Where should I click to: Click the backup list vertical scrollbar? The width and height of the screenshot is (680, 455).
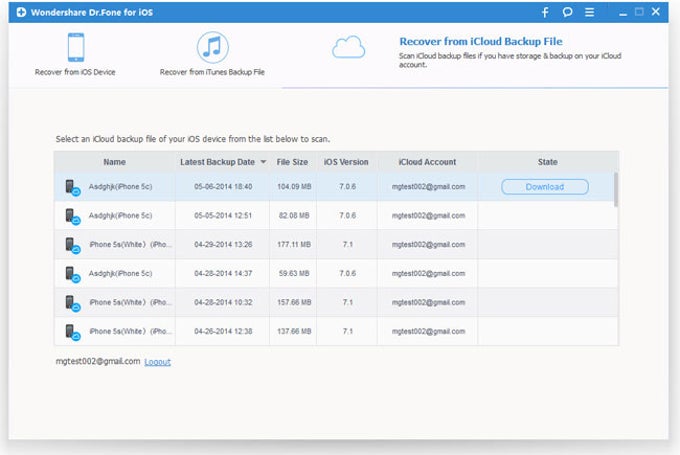616,190
